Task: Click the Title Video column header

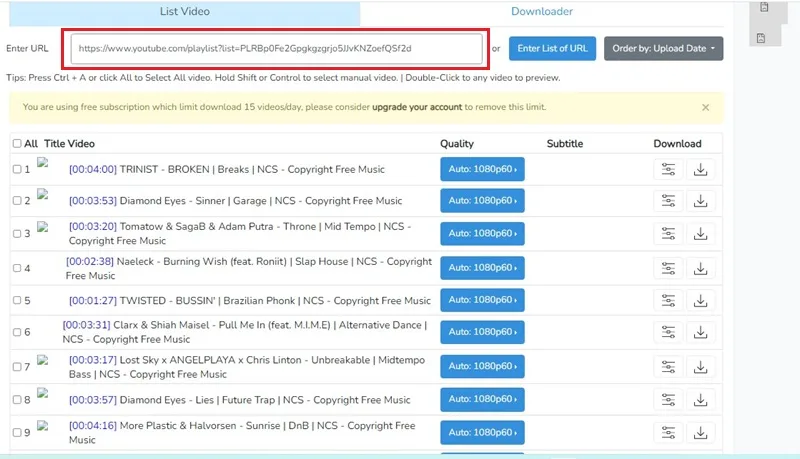Action: tap(69, 144)
